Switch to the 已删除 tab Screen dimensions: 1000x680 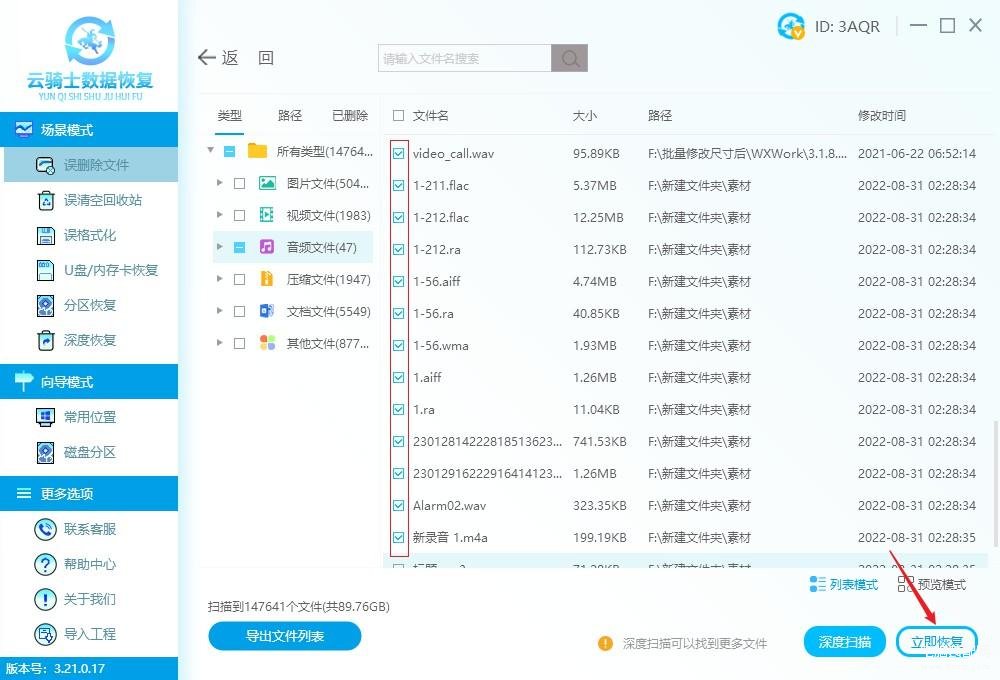350,116
